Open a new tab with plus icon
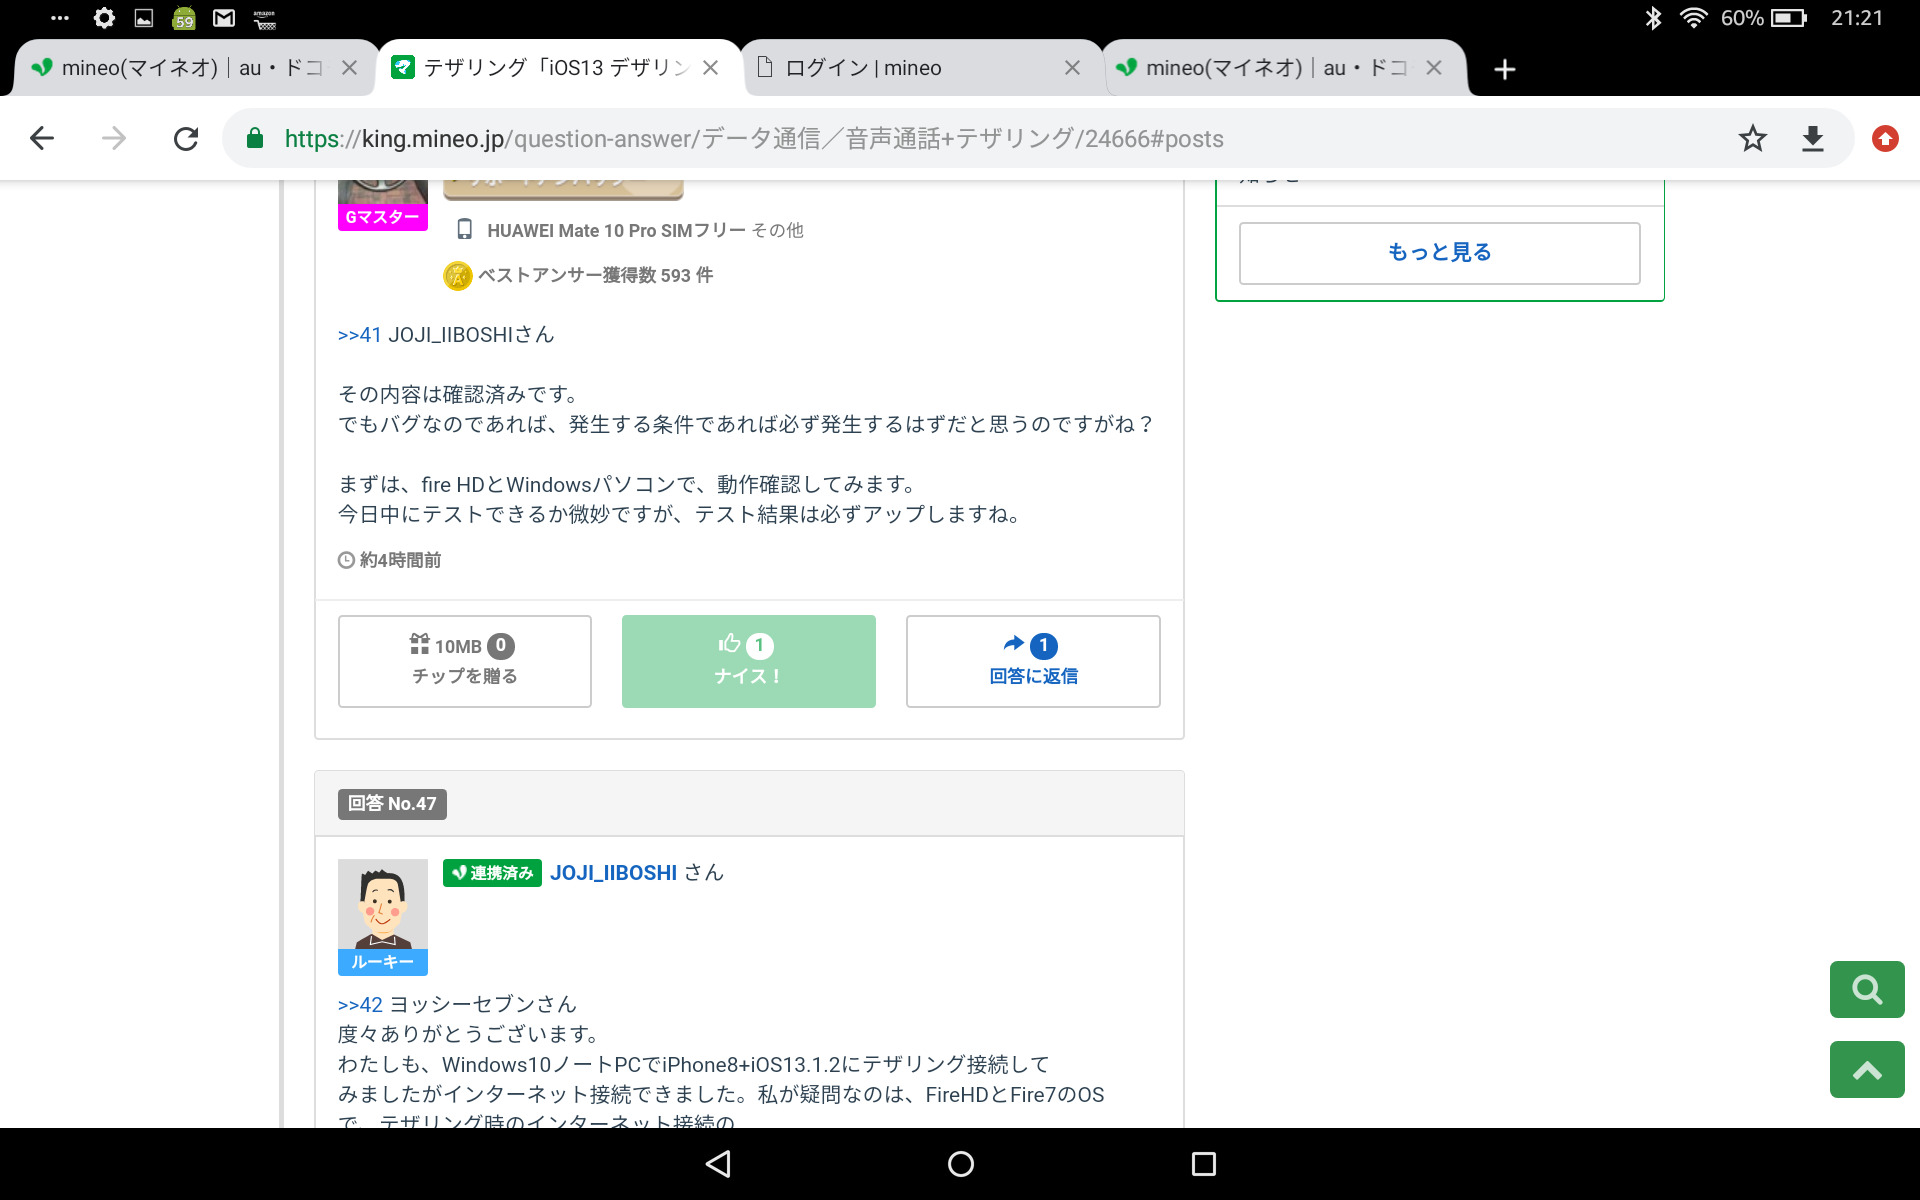 click(1504, 69)
